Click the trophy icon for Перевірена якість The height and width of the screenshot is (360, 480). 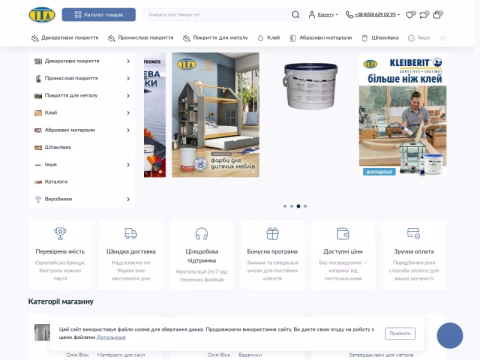[60, 233]
